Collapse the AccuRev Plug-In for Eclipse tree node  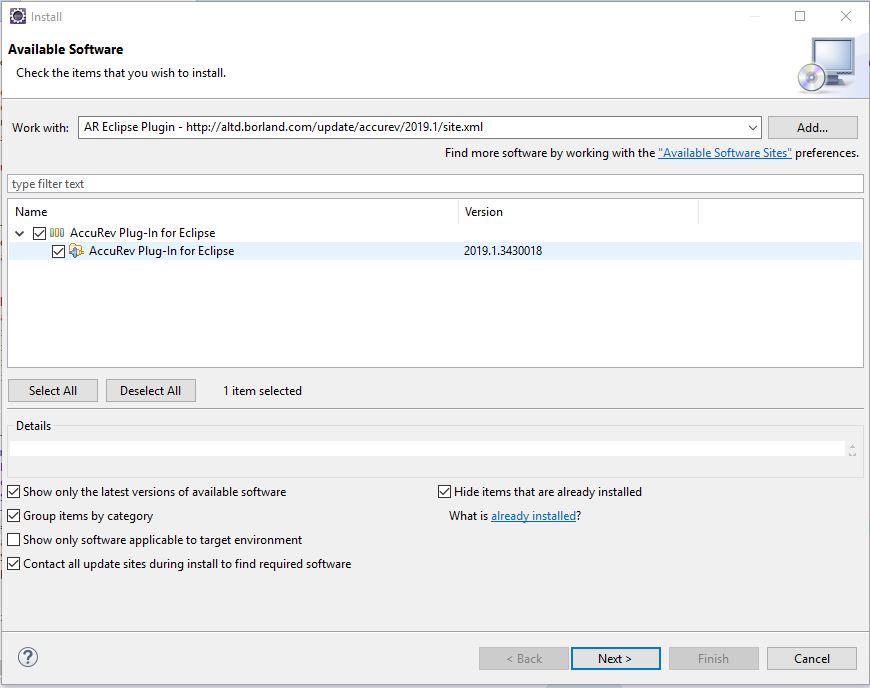click(20, 233)
